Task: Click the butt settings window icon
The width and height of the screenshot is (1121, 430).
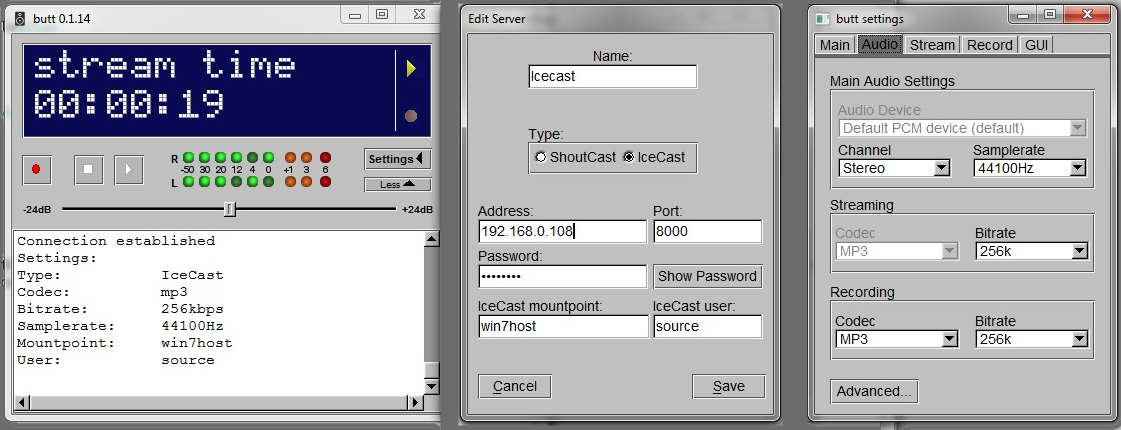Action: click(823, 19)
